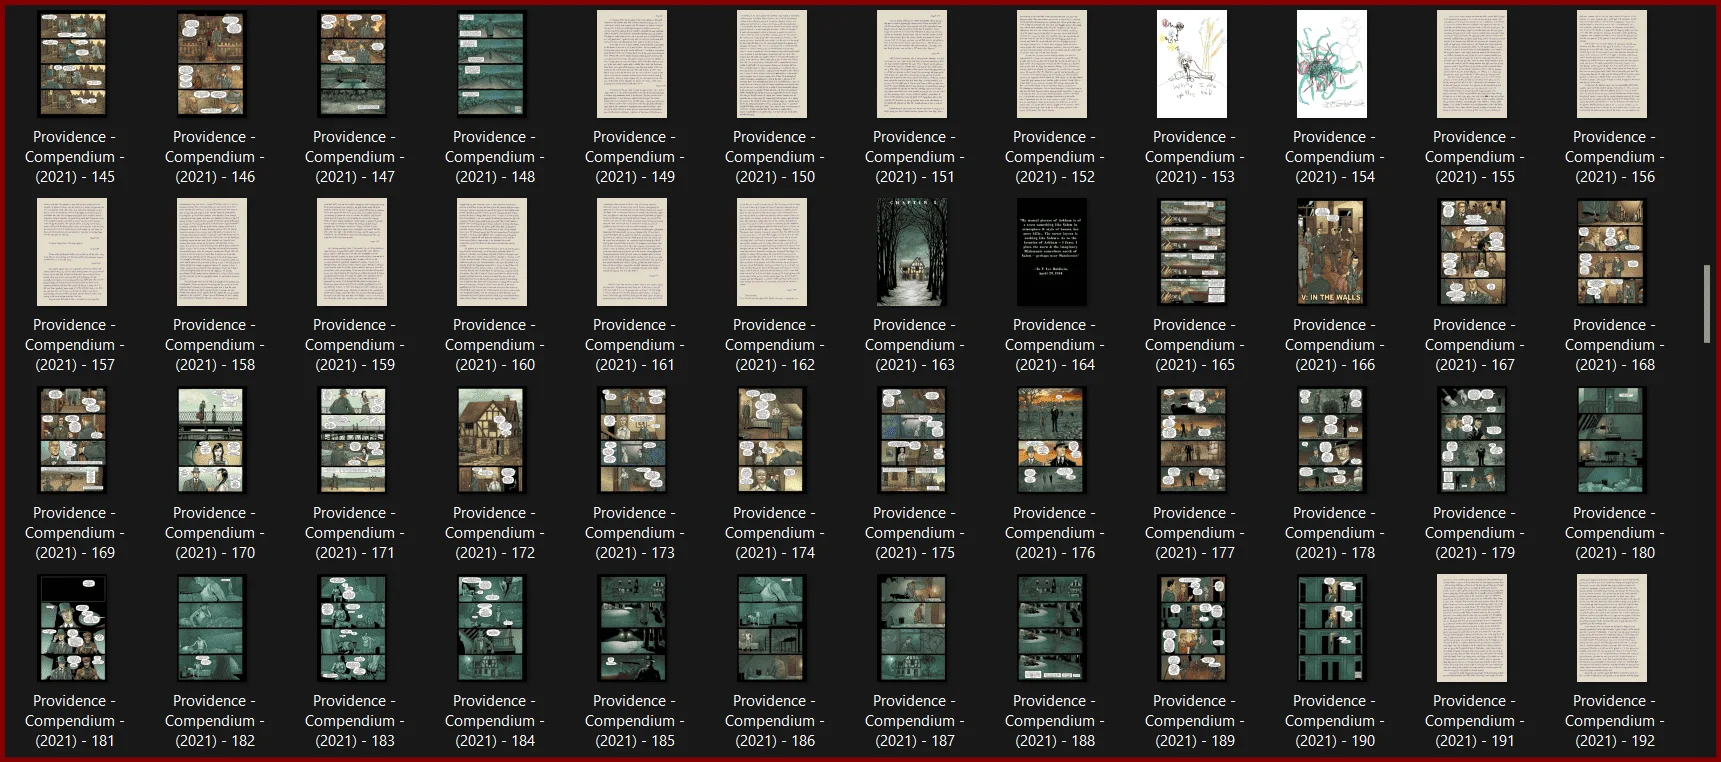1721x762 pixels.
Task: Open the sunset scene thumbnail for page 176
Action: tap(1052, 440)
